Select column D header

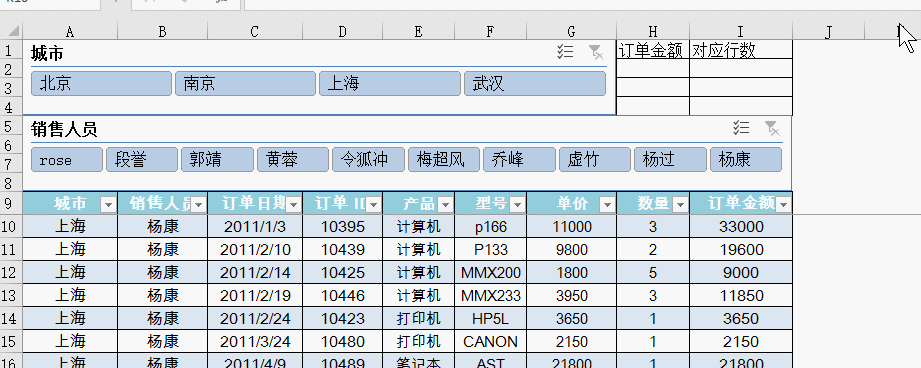tap(342, 31)
